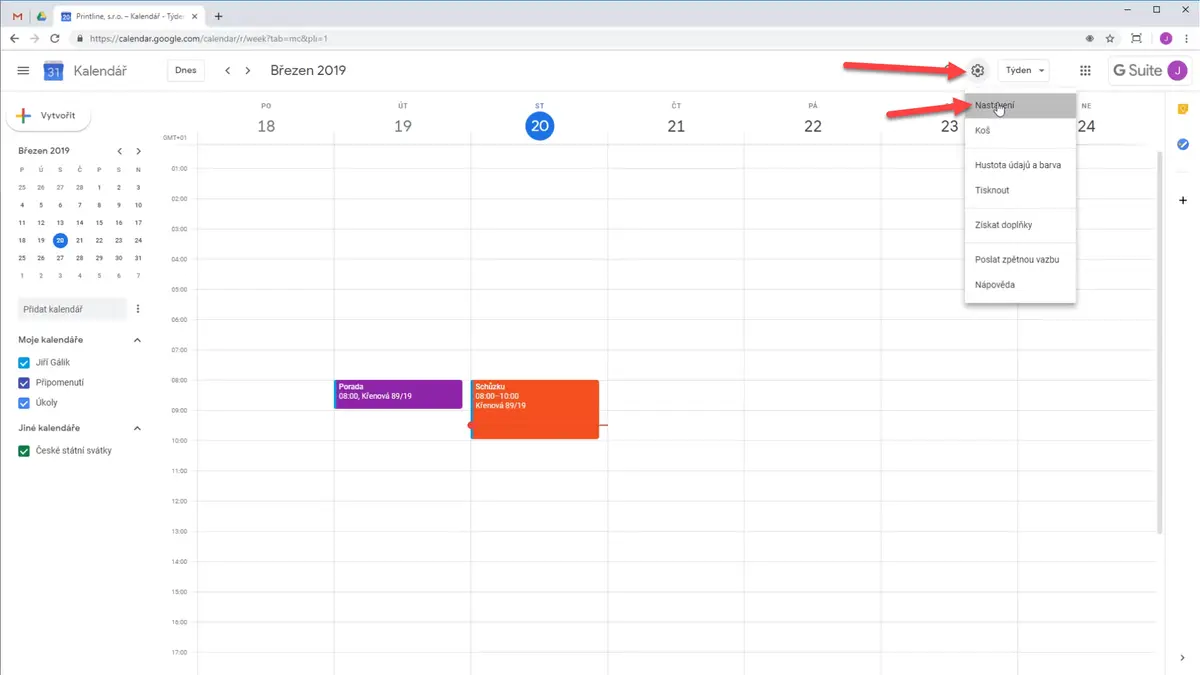Screen dimensions: 1200x675
Task: Open the Týden view dropdown
Action: (1023, 71)
